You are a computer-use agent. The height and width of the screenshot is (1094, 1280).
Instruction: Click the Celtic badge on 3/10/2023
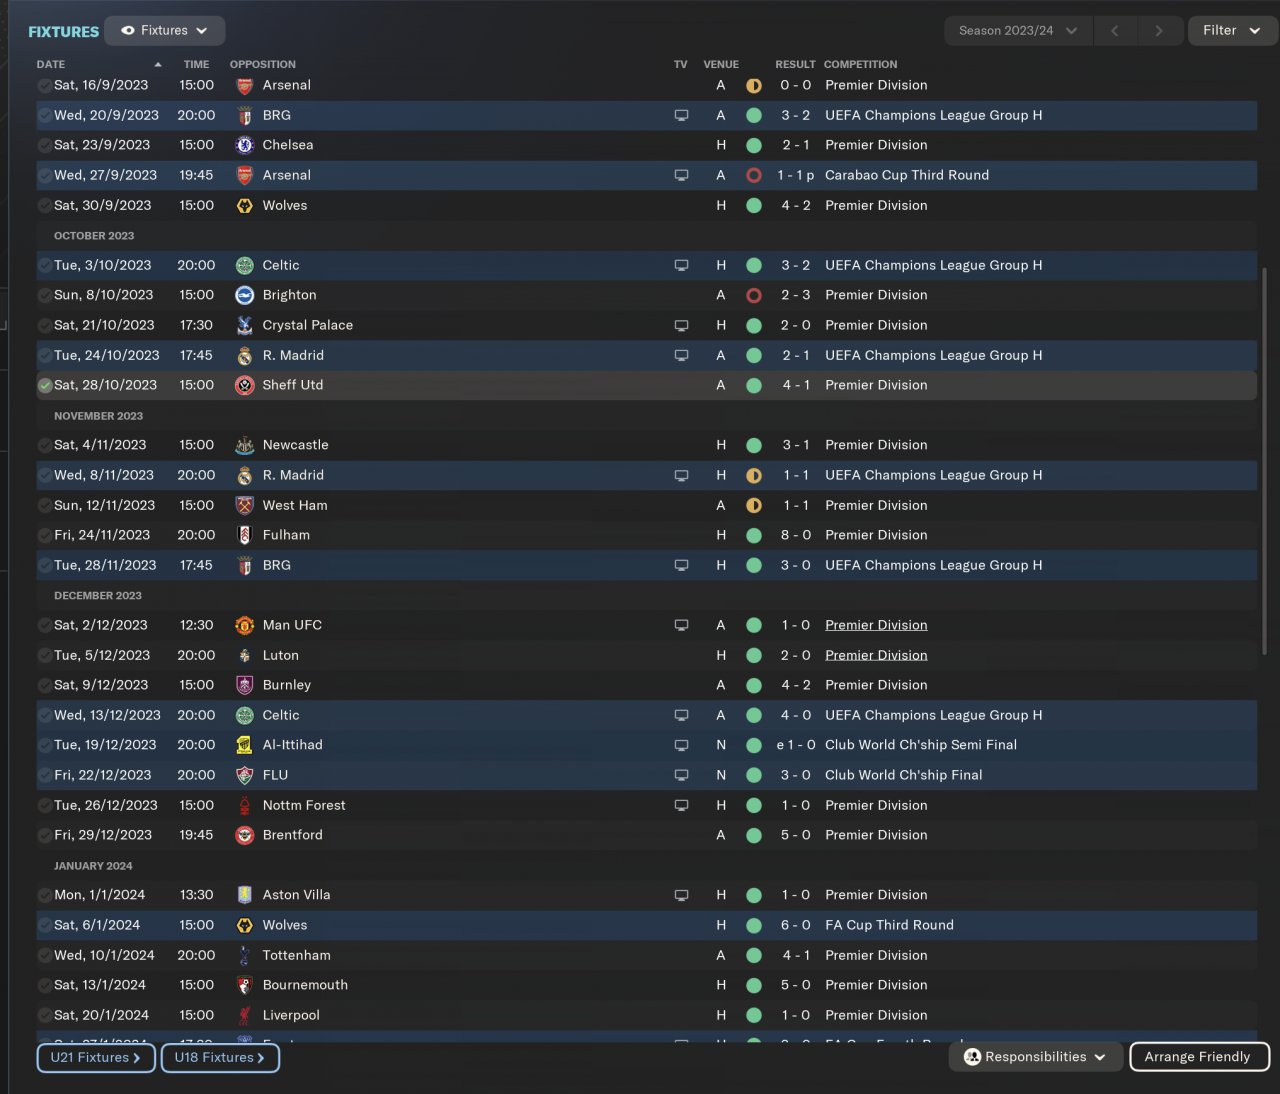click(244, 266)
